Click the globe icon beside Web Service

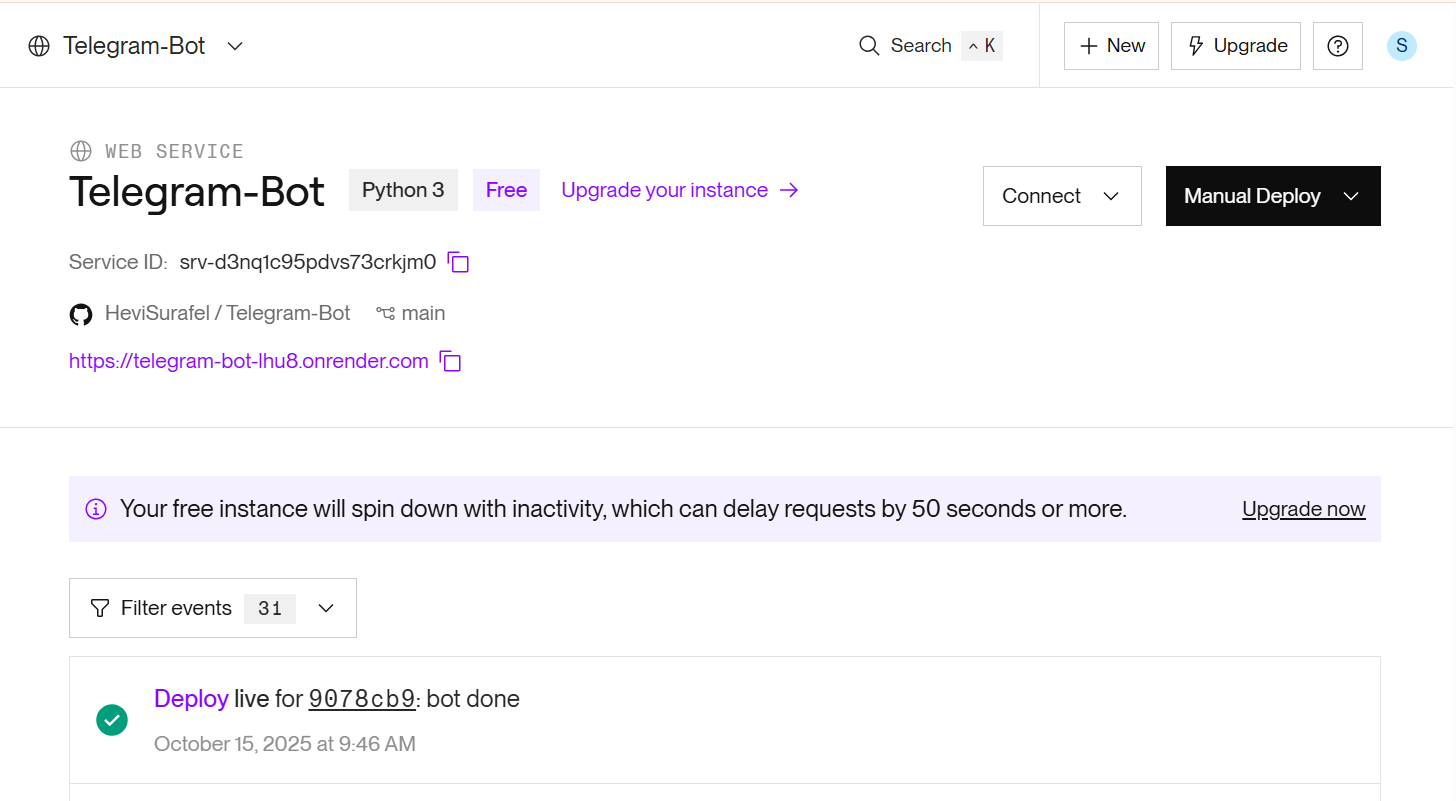click(81, 151)
